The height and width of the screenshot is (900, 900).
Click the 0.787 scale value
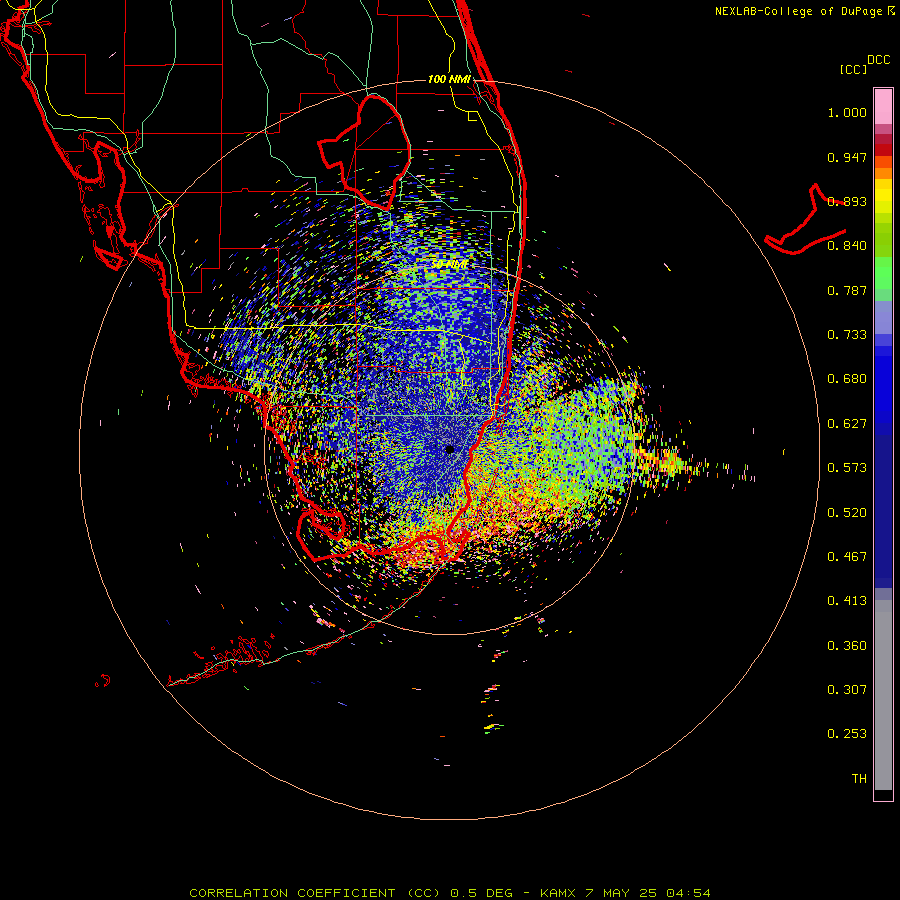847,290
